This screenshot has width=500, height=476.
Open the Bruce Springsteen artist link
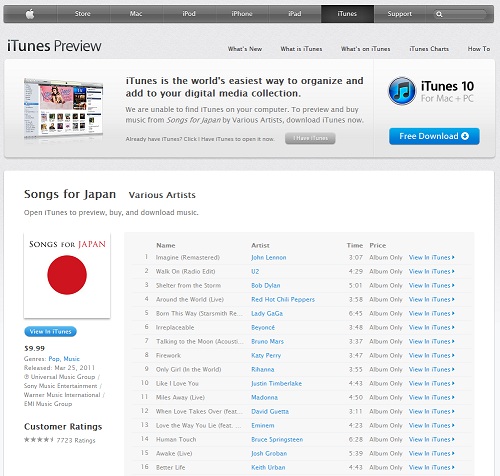(277, 440)
